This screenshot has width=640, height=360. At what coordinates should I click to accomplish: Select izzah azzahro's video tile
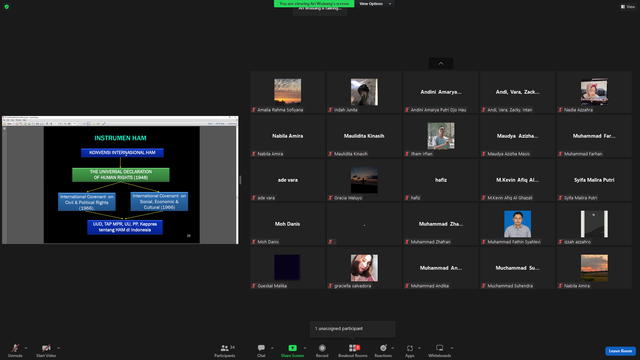(x=594, y=224)
